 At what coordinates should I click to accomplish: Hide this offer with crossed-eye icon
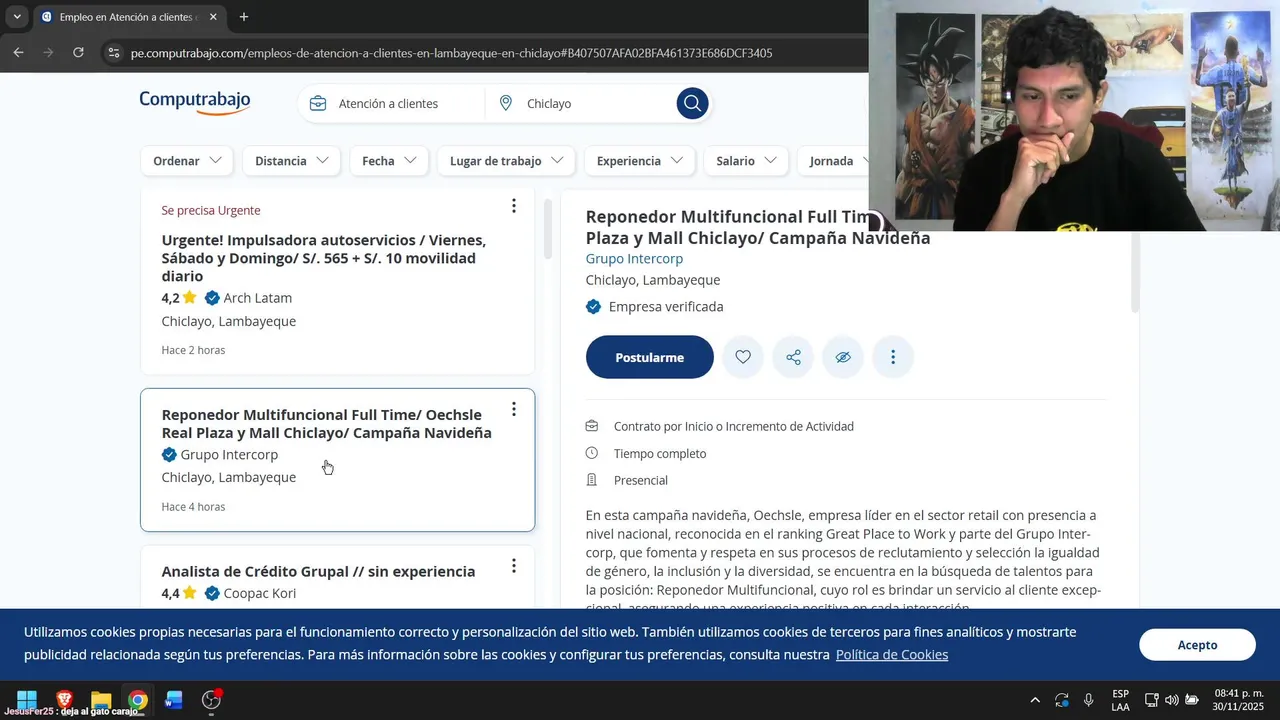pos(843,357)
